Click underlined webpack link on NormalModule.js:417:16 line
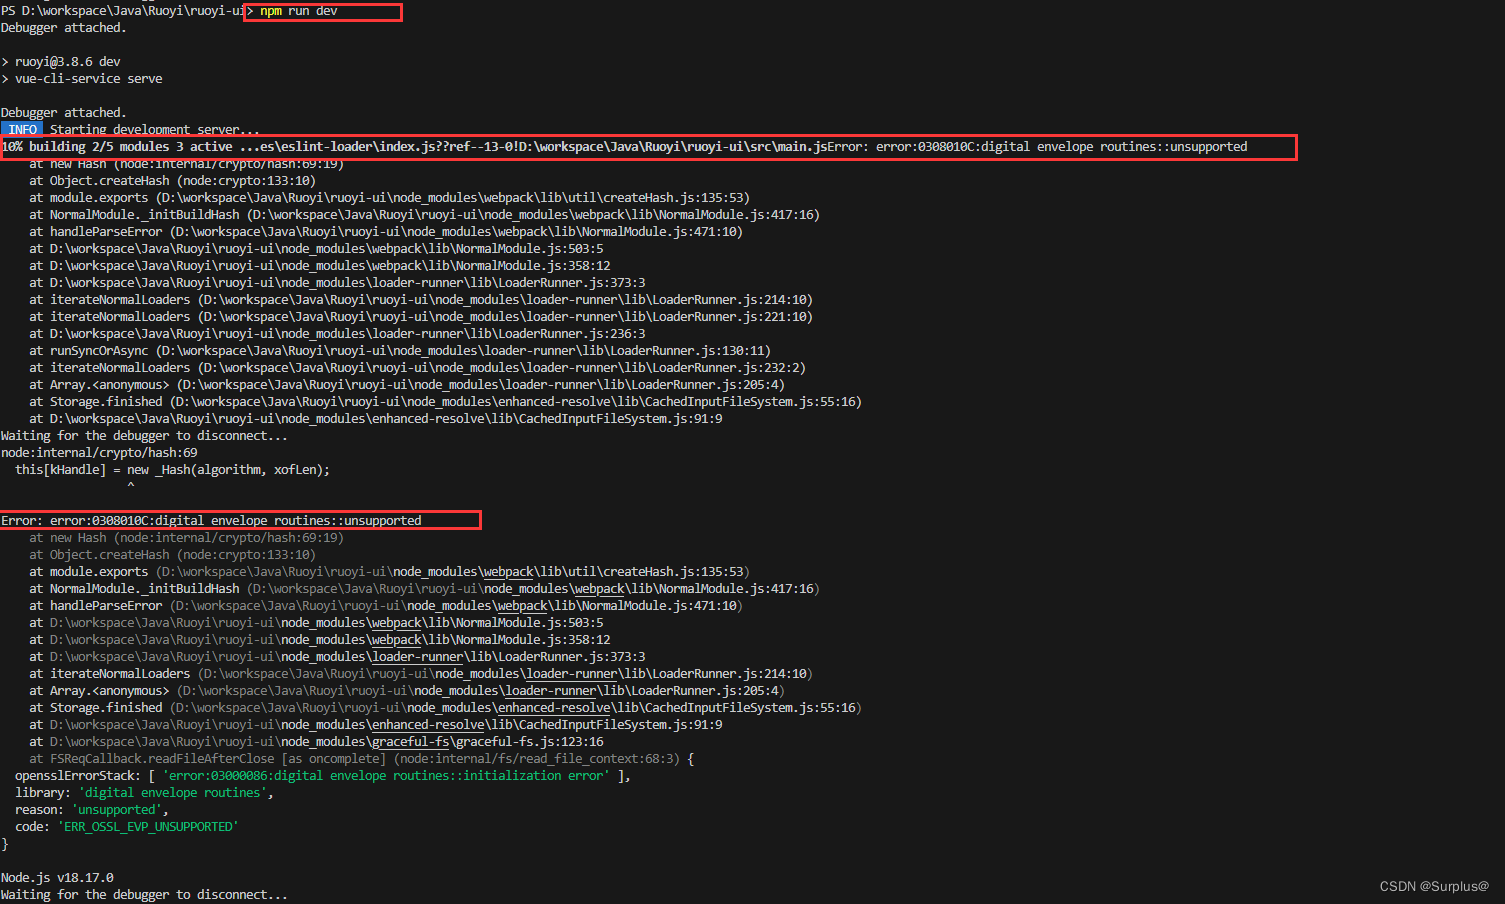Screen dimensions: 1505x904 597,589
